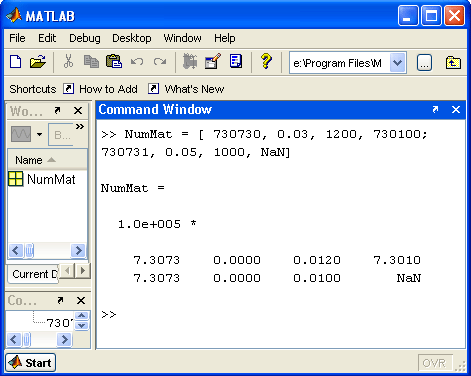This screenshot has width=471, height=376.
Task: Click the MATLAB logo in title bar
Action: (x=14, y=16)
